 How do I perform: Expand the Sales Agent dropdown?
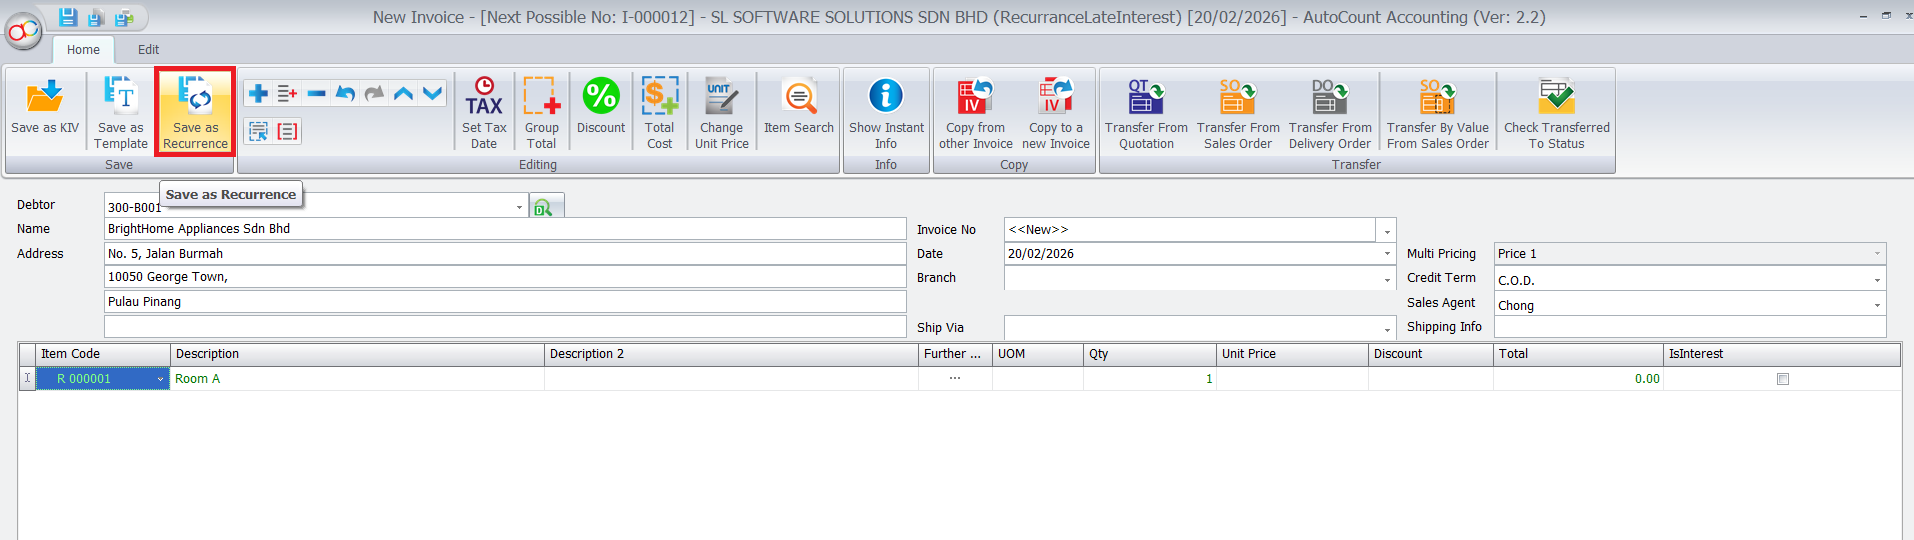pos(1877,306)
